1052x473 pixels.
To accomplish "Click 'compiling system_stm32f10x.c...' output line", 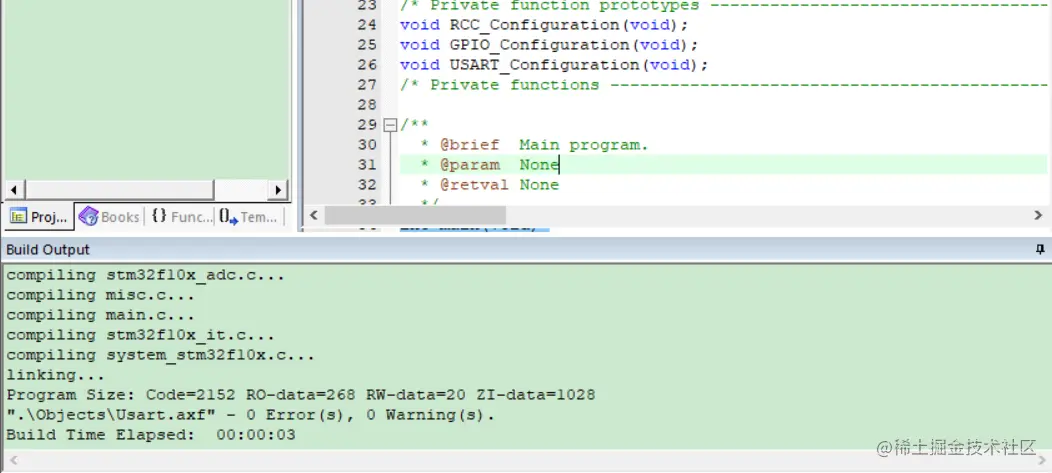I will click(160, 355).
